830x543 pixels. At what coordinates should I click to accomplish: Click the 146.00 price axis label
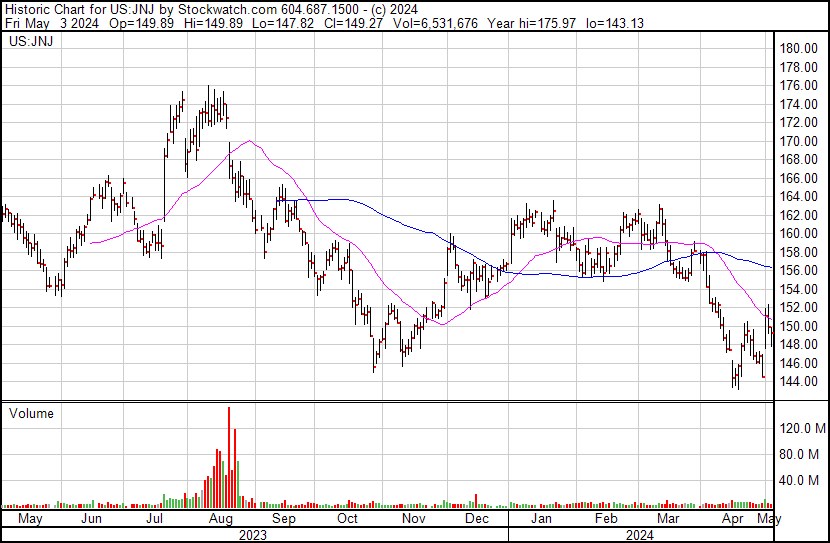pyautogui.click(x=799, y=363)
